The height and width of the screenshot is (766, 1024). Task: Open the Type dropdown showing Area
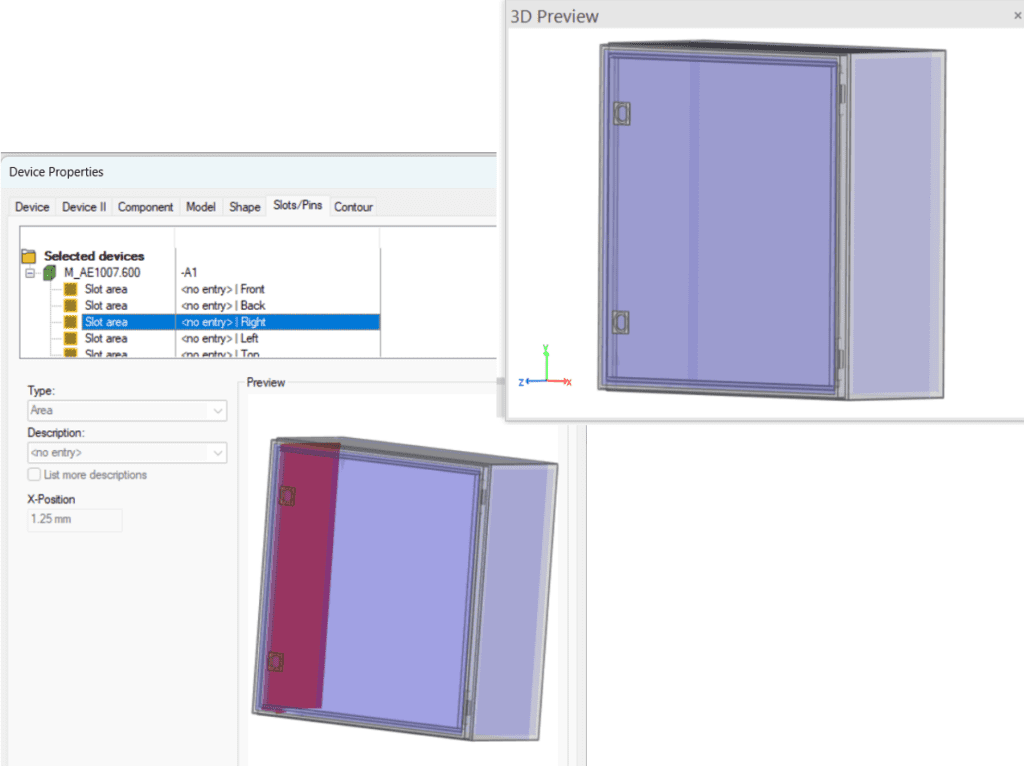pos(218,410)
